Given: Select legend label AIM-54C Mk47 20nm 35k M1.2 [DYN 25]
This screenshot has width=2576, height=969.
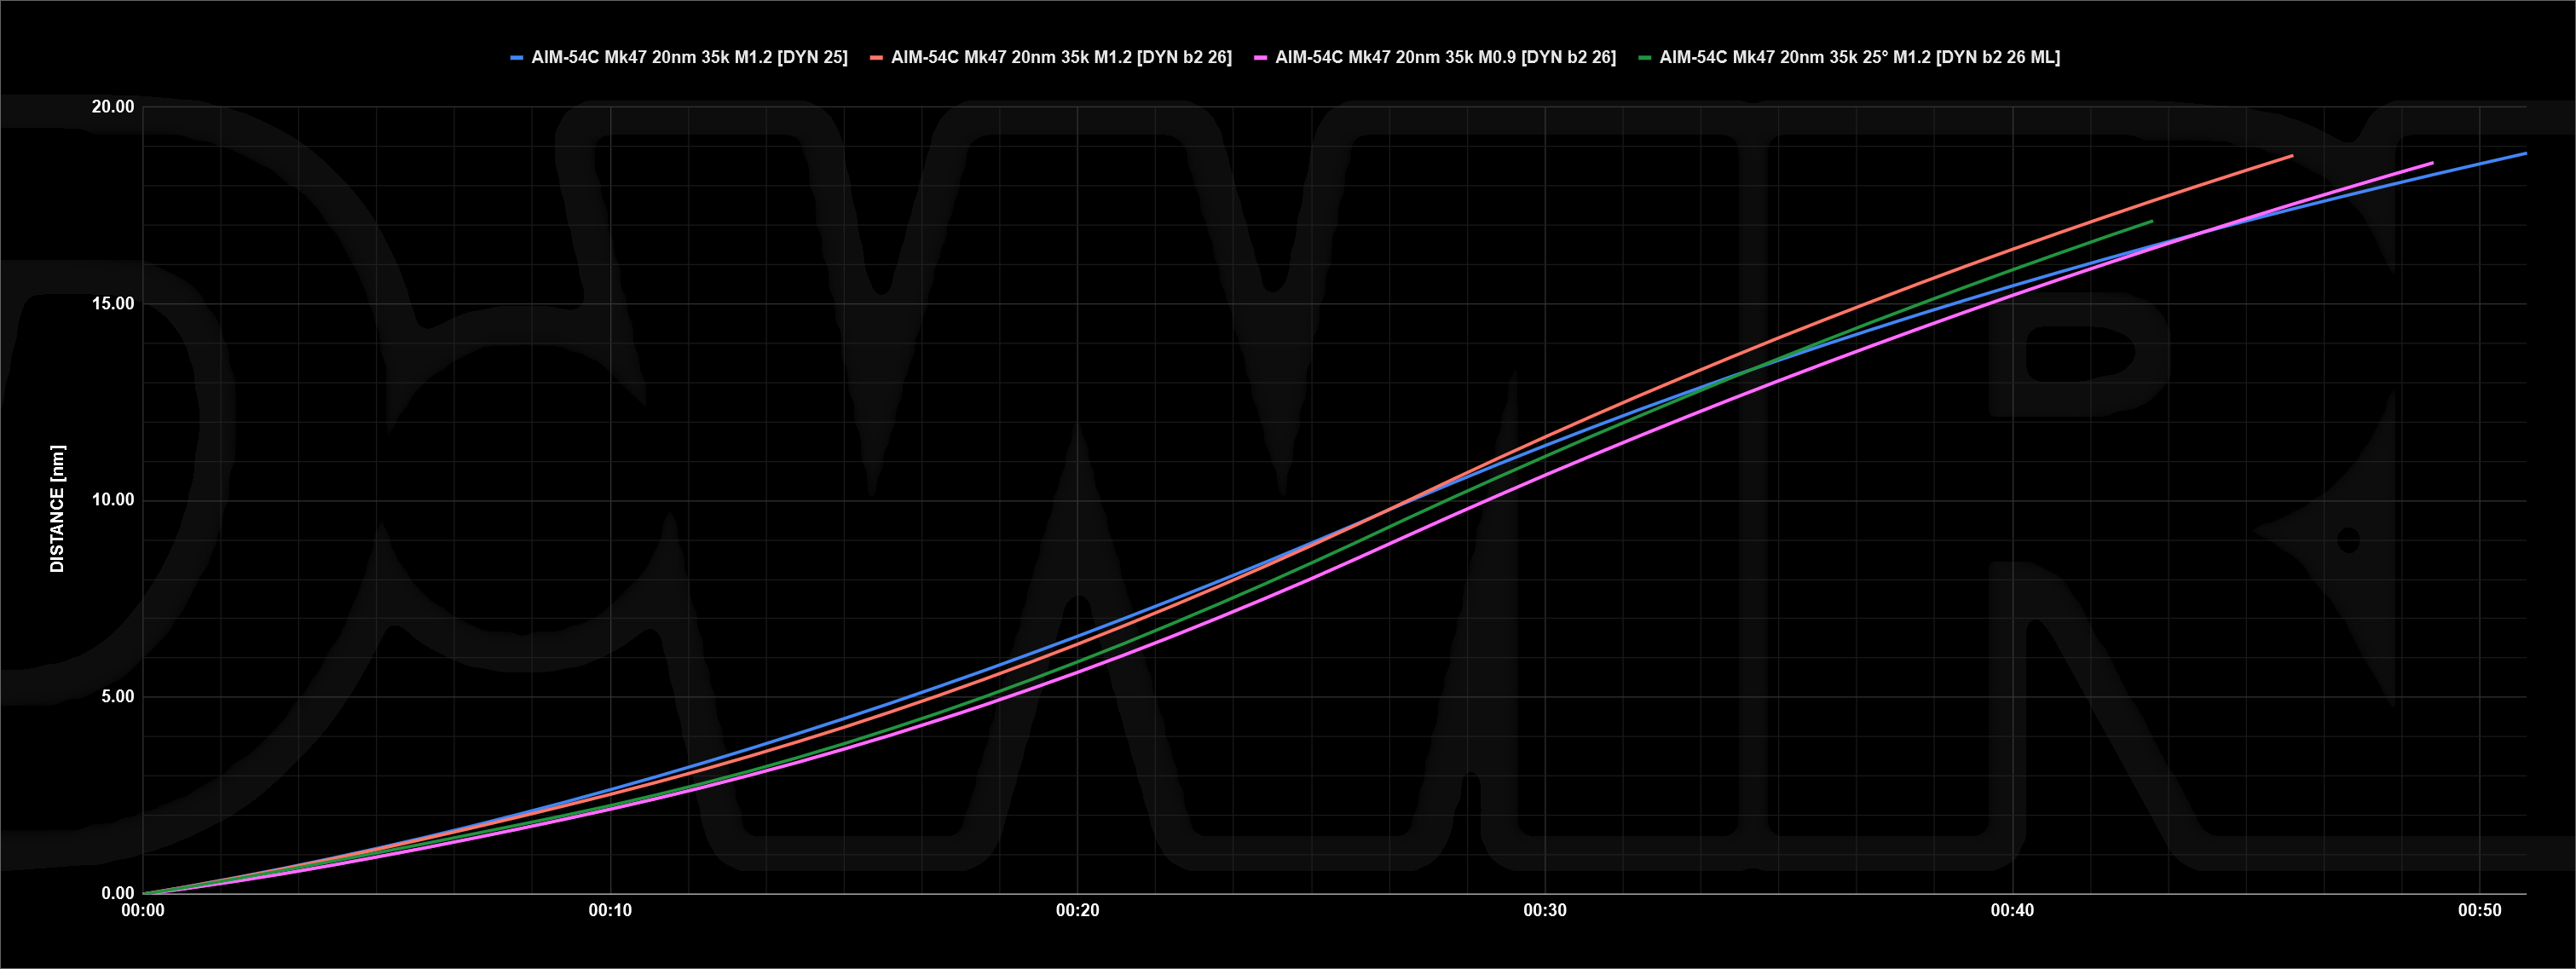Looking at the screenshot, I should click(689, 57).
